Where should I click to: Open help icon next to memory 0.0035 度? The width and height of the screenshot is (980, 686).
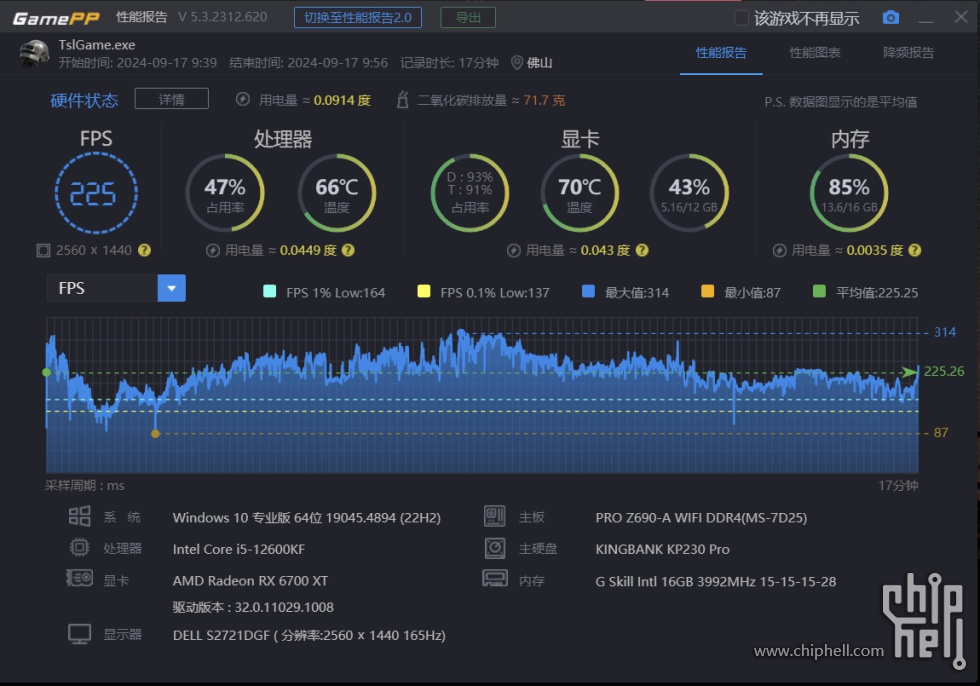click(914, 251)
